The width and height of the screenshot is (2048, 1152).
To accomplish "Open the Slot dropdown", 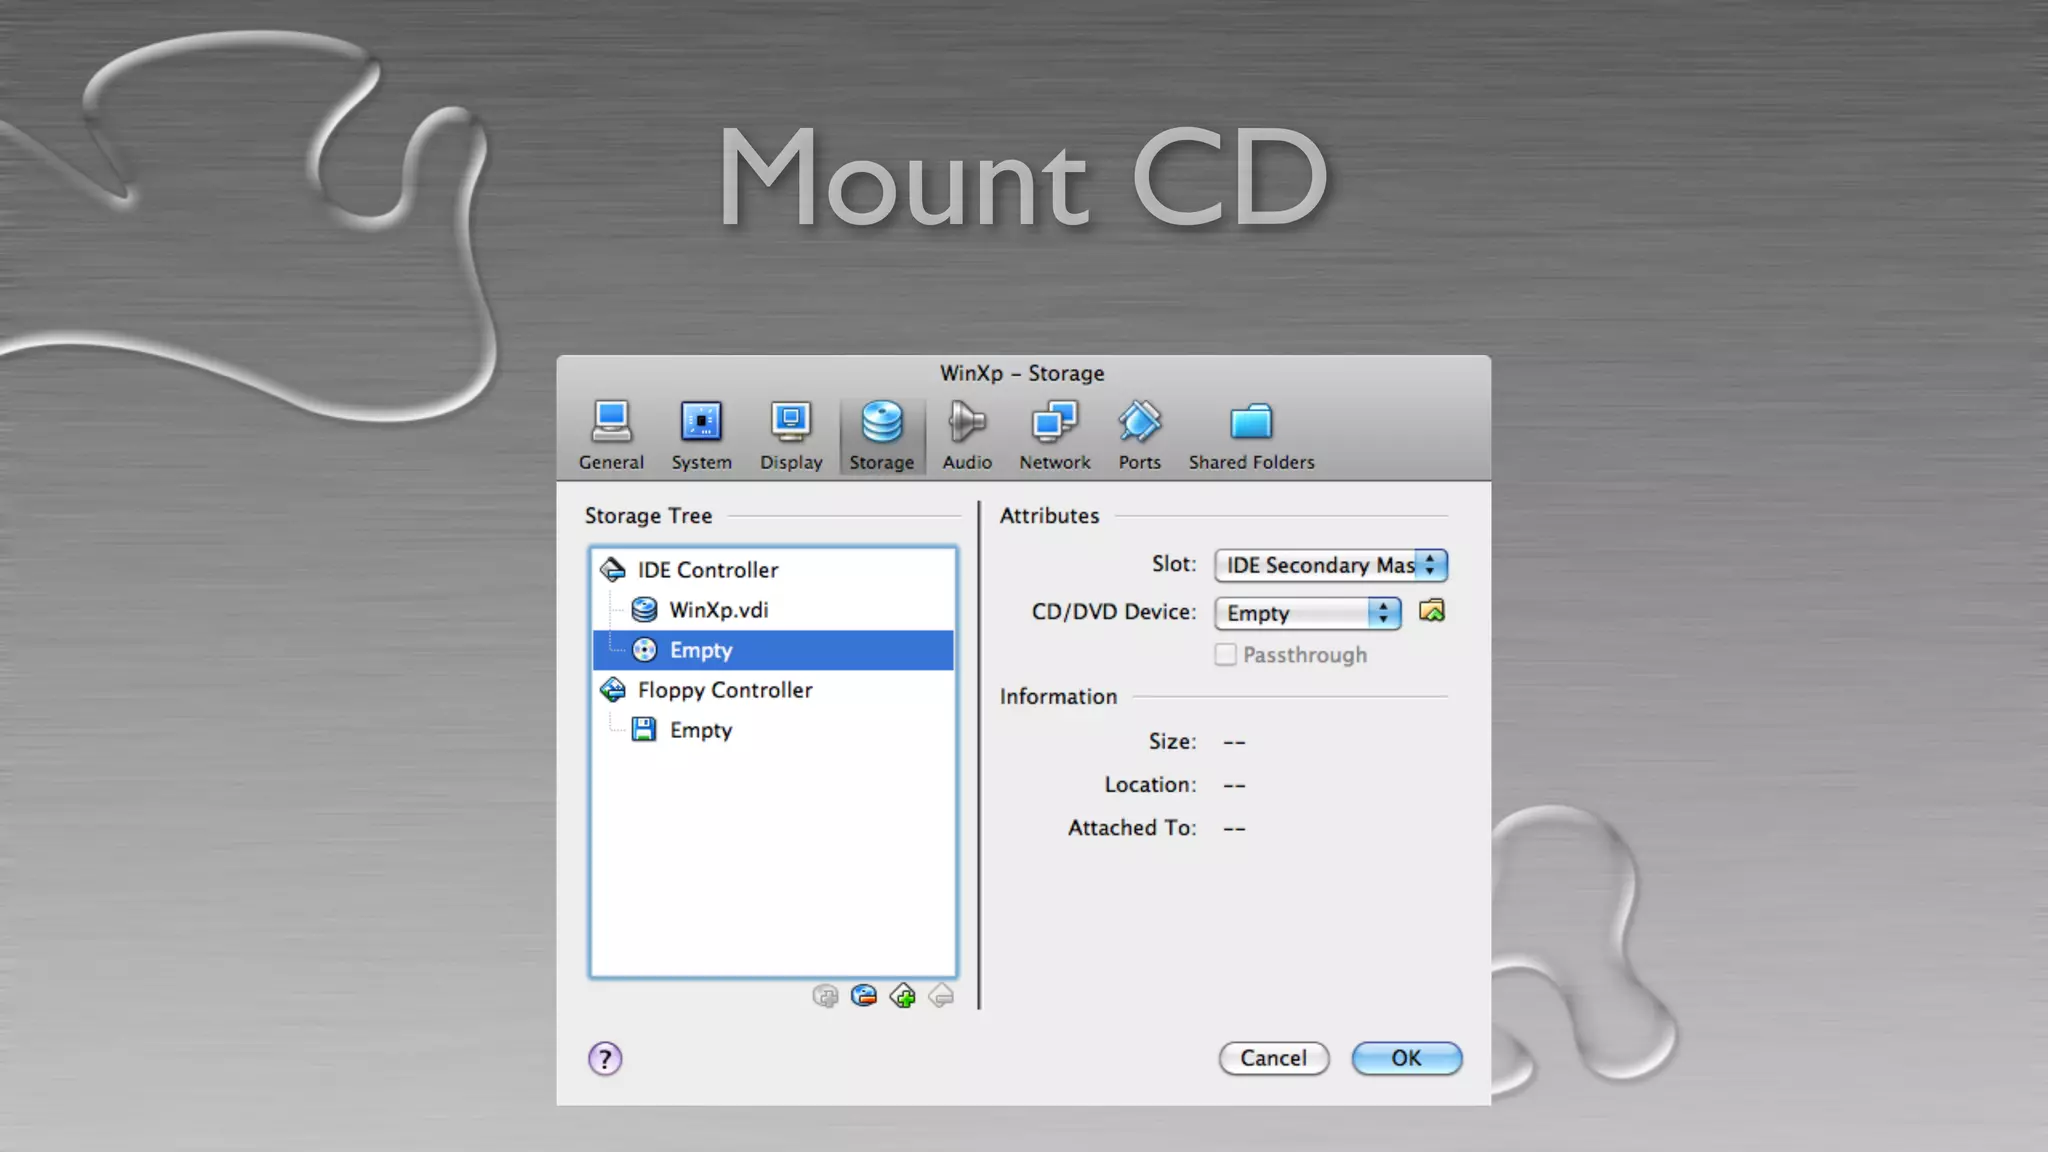I will pos(1331,565).
